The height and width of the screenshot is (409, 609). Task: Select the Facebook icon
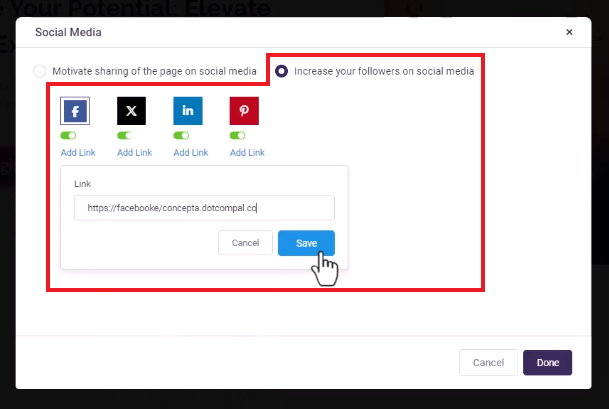click(75, 111)
